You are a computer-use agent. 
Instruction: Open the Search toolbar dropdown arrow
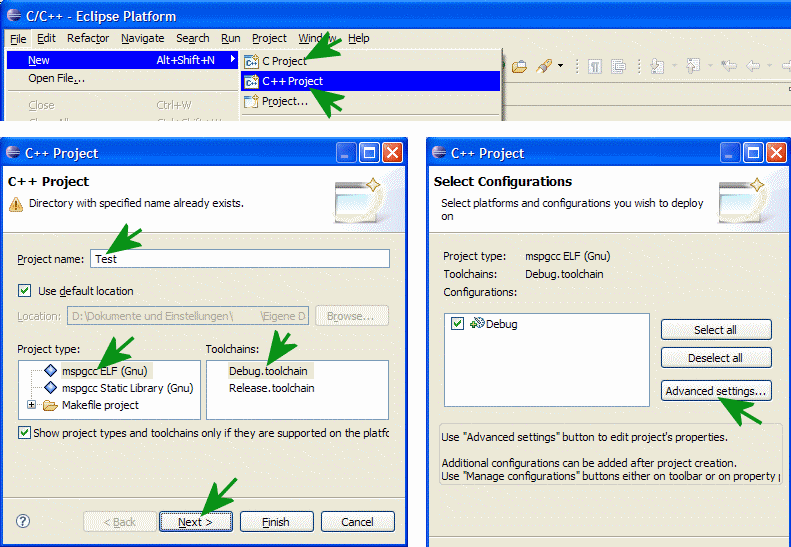pyautogui.click(x=560, y=66)
